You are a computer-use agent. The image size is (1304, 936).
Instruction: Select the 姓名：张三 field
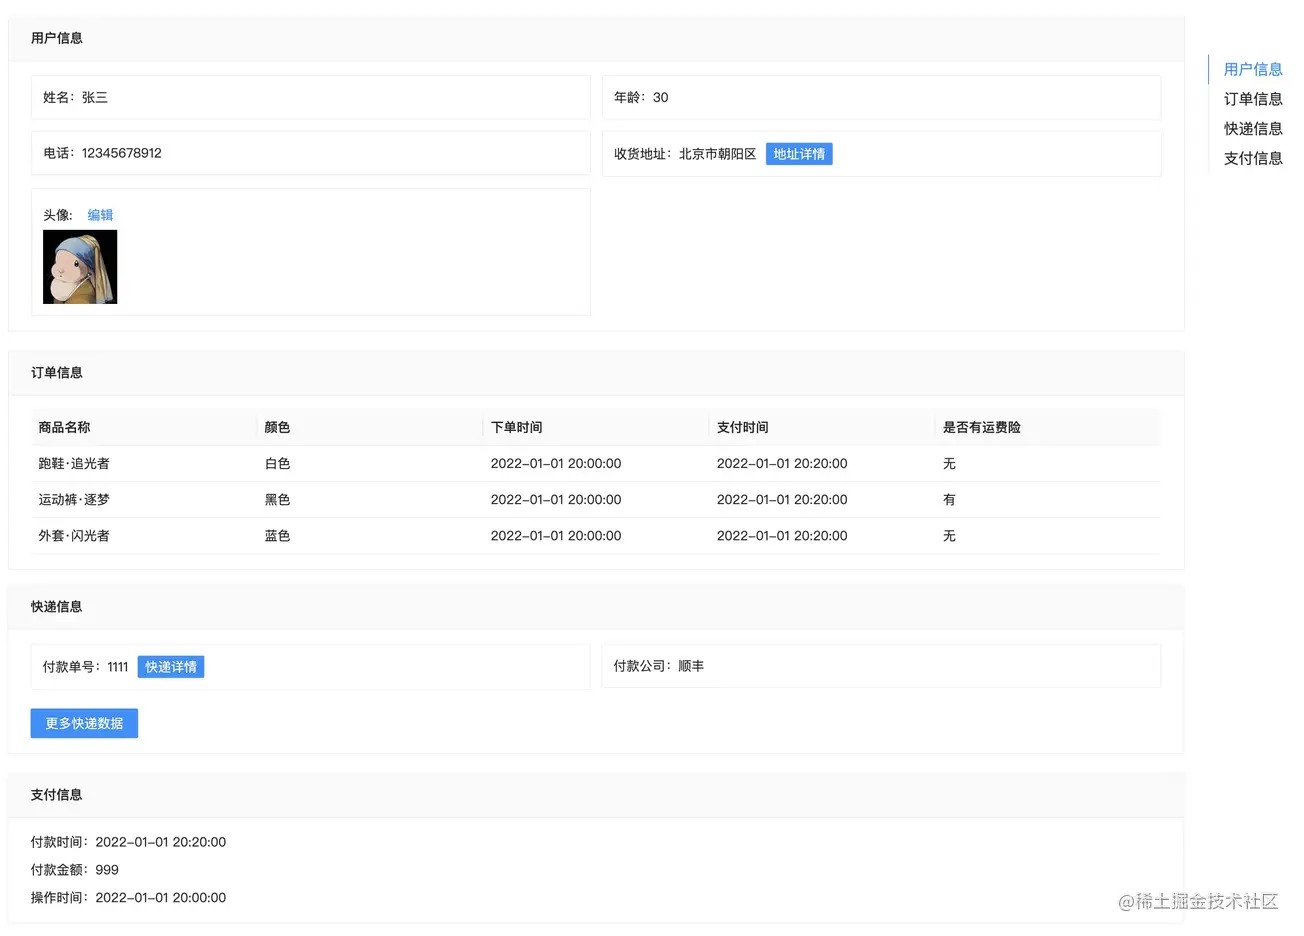click(x=311, y=98)
